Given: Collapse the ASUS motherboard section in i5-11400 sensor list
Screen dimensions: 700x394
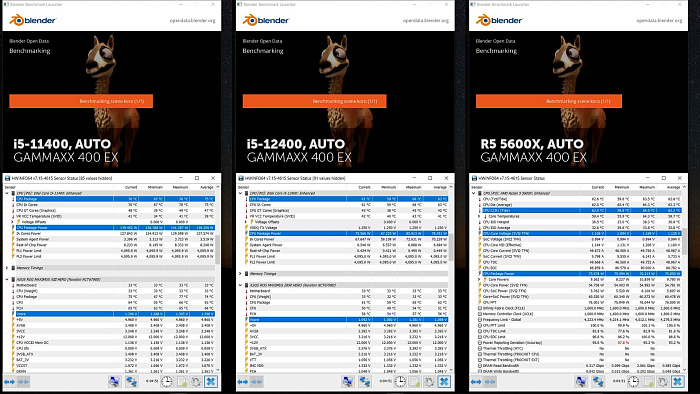Looking at the screenshot, I should tap(7, 279).
